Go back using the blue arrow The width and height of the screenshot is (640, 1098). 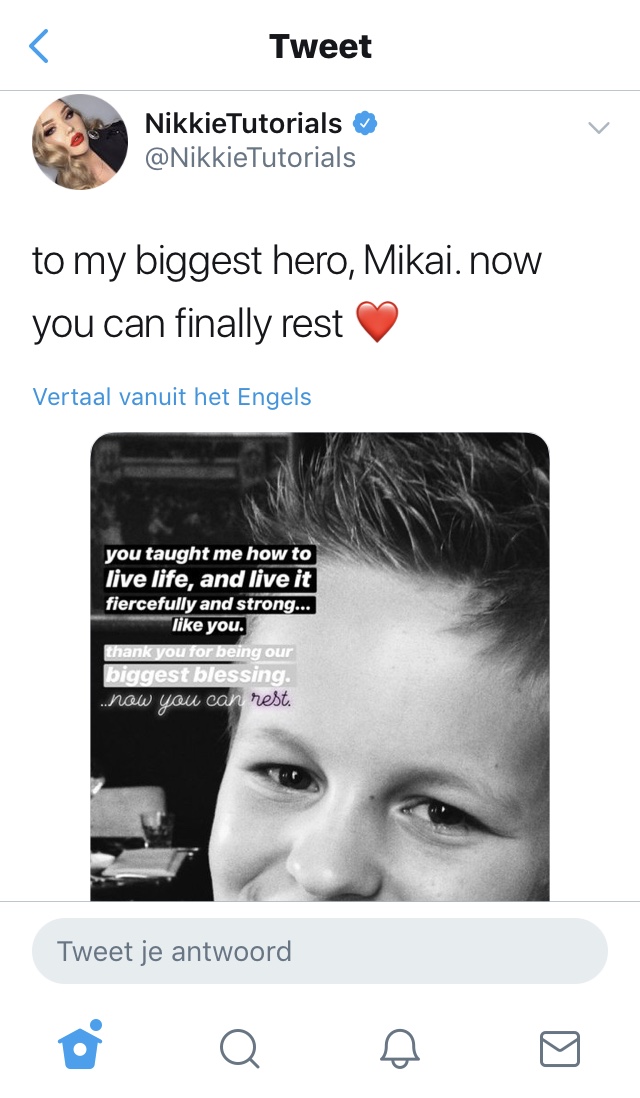pyautogui.click(x=39, y=46)
